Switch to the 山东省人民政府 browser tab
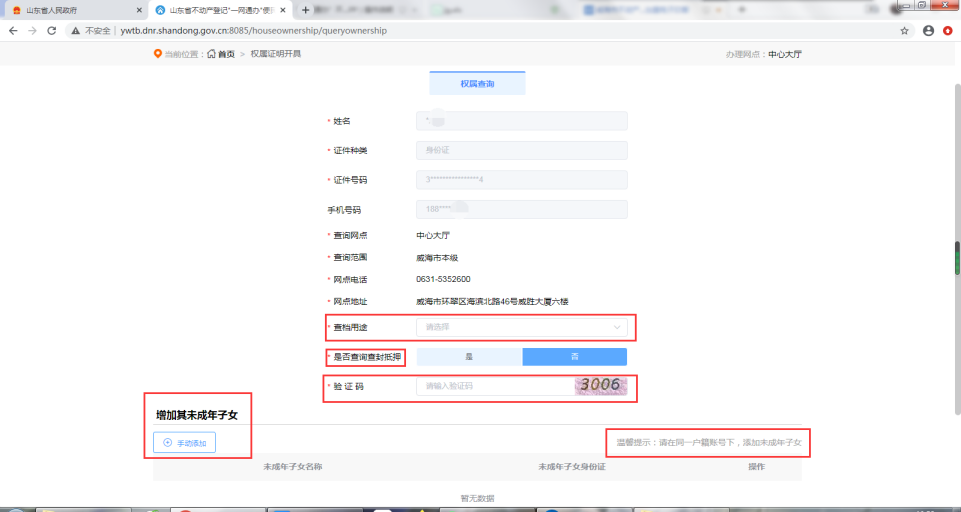This screenshot has width=961, height=512. (x=70, y=10)
